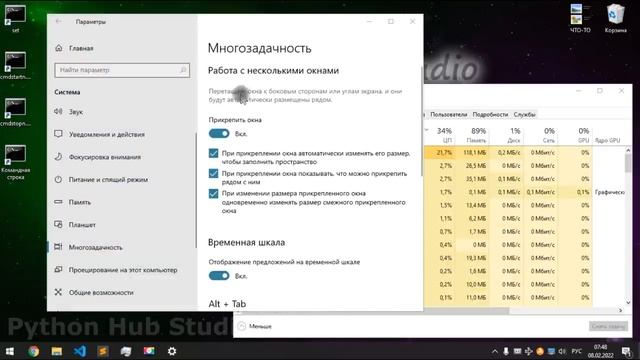Click the Ядро GPU column header
Viewport: 640px width, 360px height.
coord(607,140)
